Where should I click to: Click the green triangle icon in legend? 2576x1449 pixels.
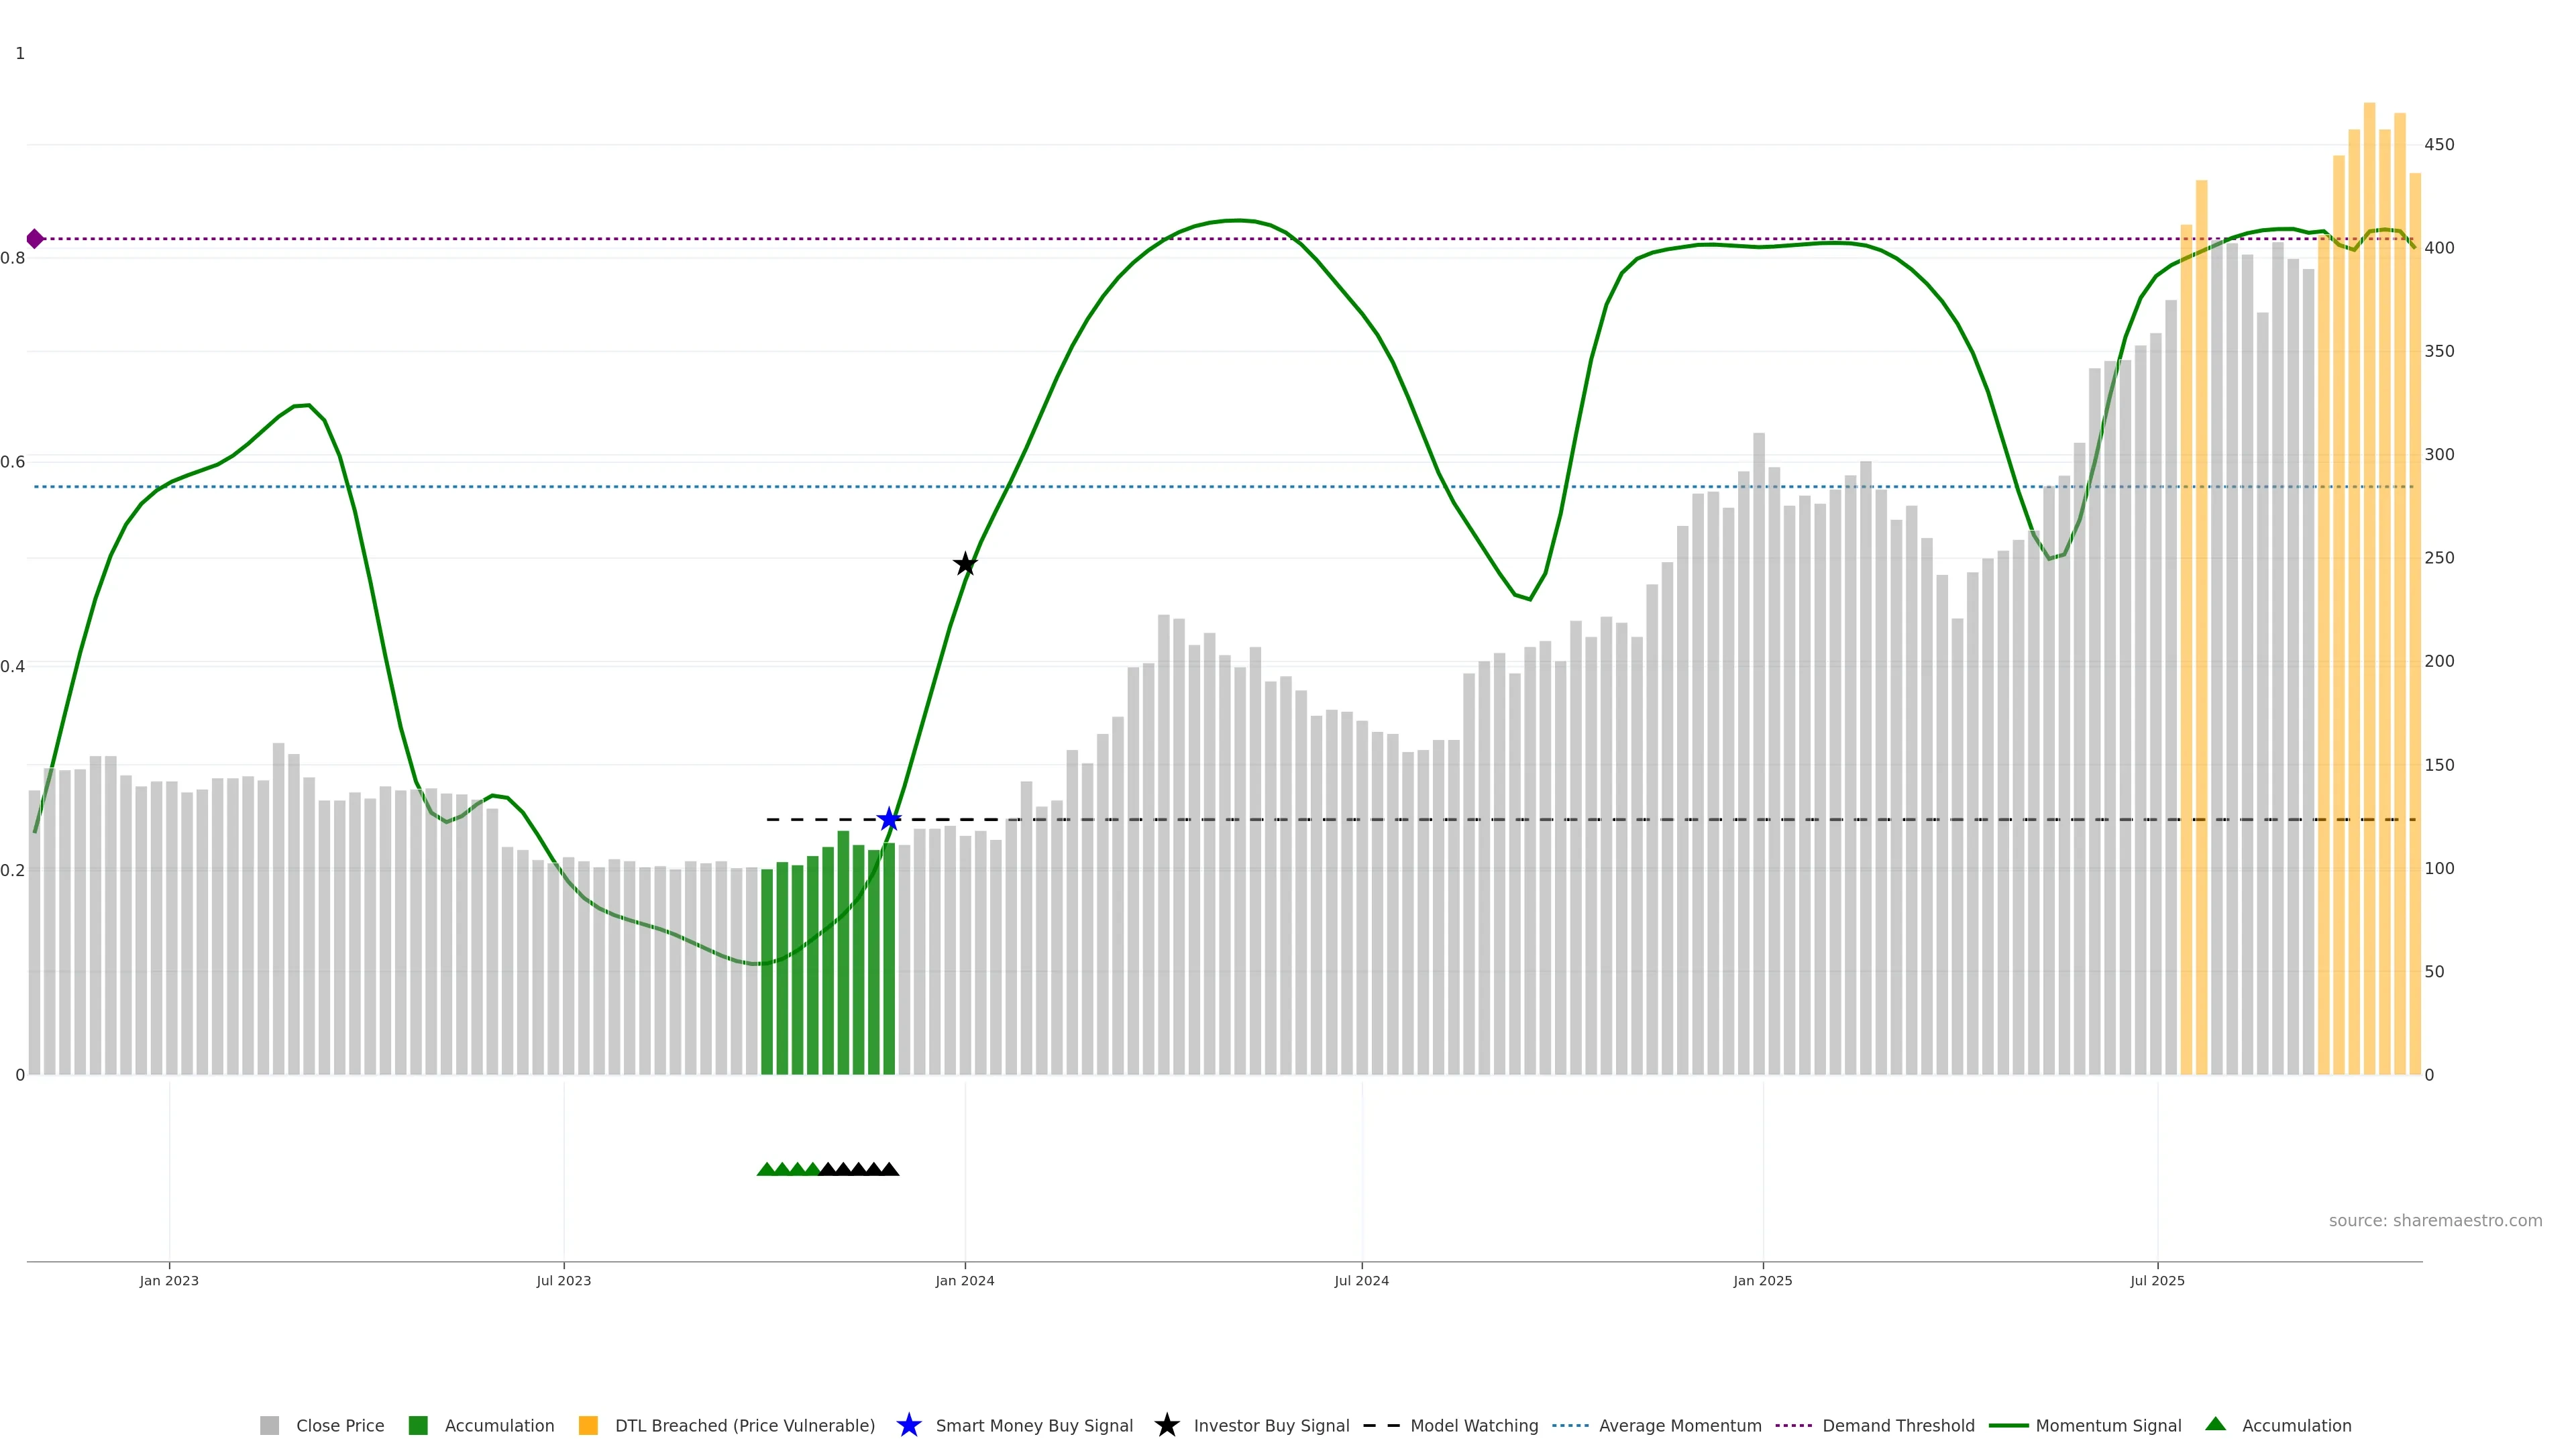coord(2215,1424)
